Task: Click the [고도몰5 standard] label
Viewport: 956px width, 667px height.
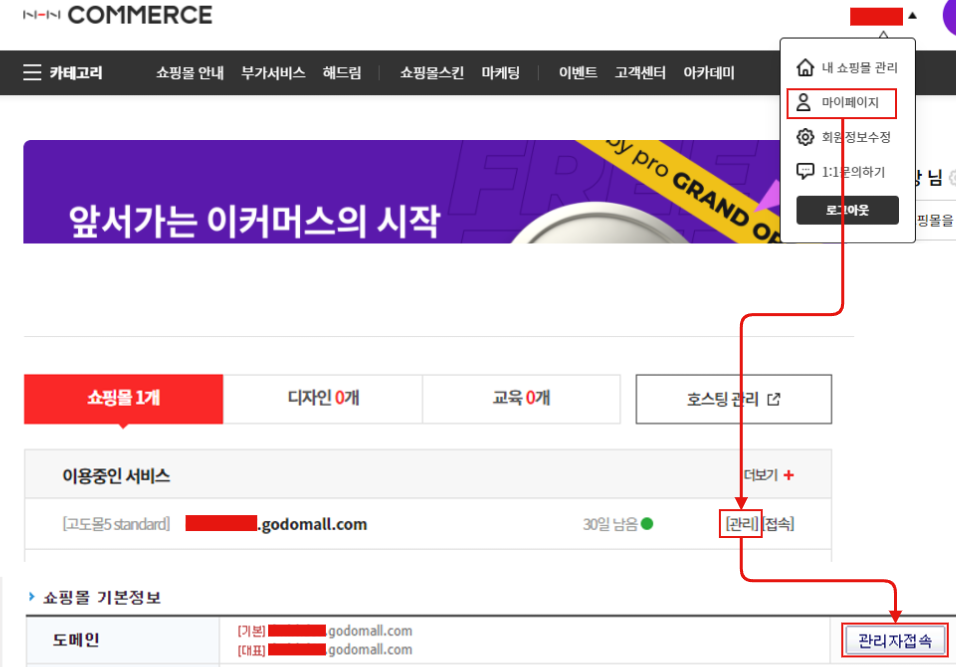Action: pos(116,524)
